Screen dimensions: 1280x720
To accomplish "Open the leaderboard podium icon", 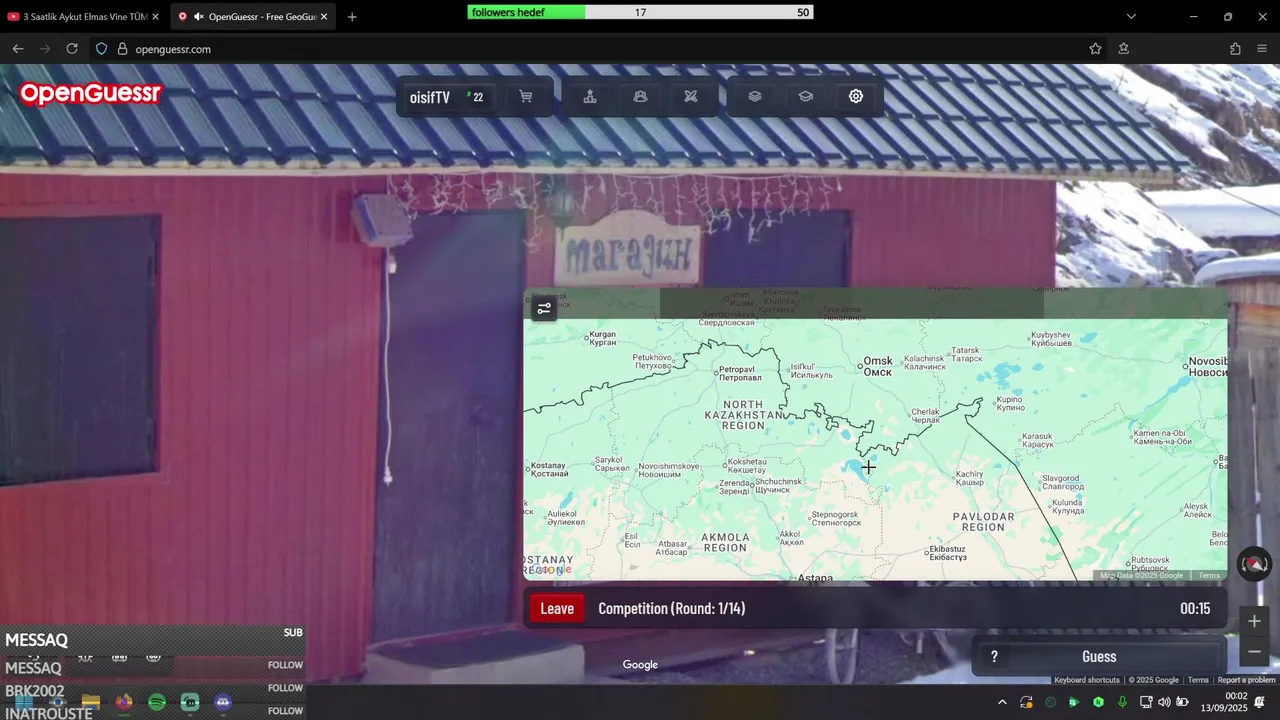I will tap(590, 97).
